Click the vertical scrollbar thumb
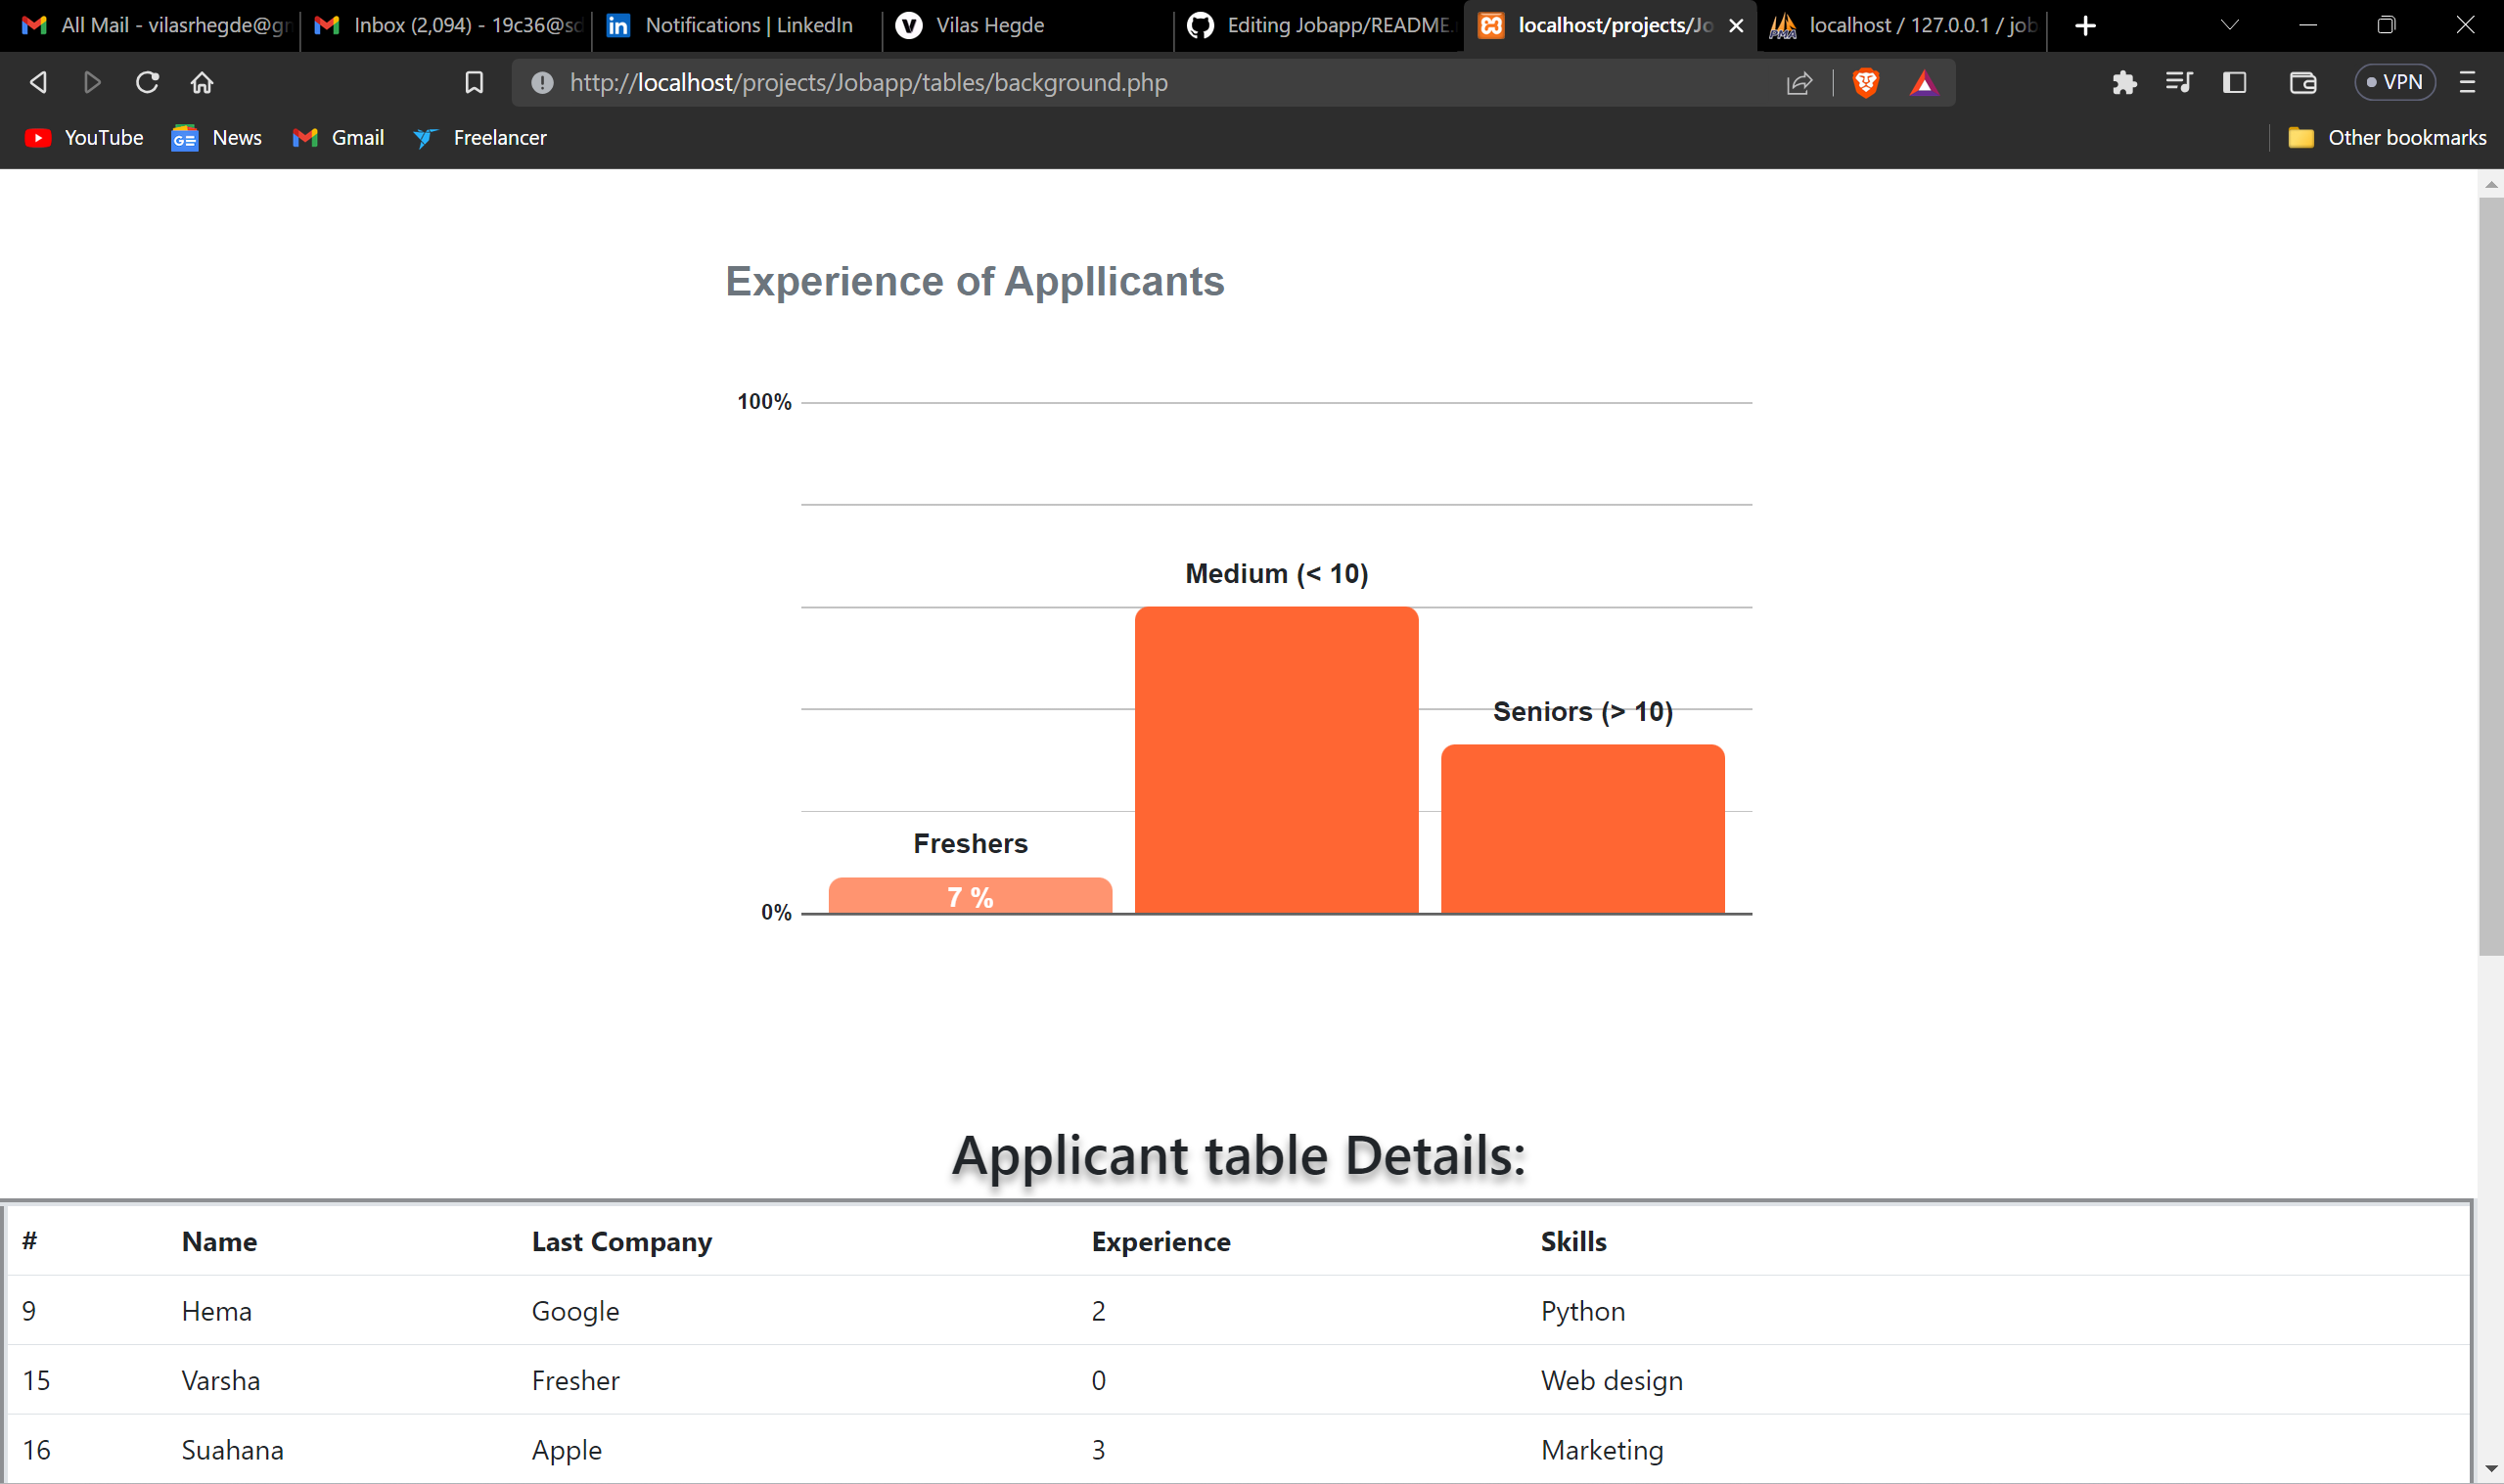This screenshot has height=1484, width=2504. 2490,576
